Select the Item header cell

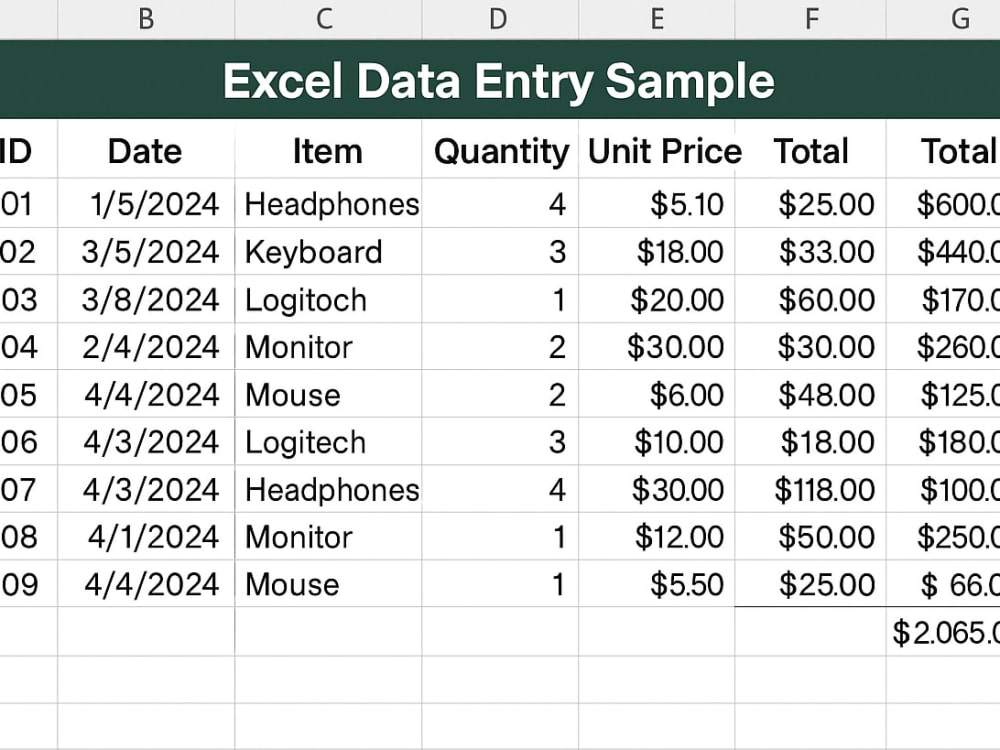[328, 150]
